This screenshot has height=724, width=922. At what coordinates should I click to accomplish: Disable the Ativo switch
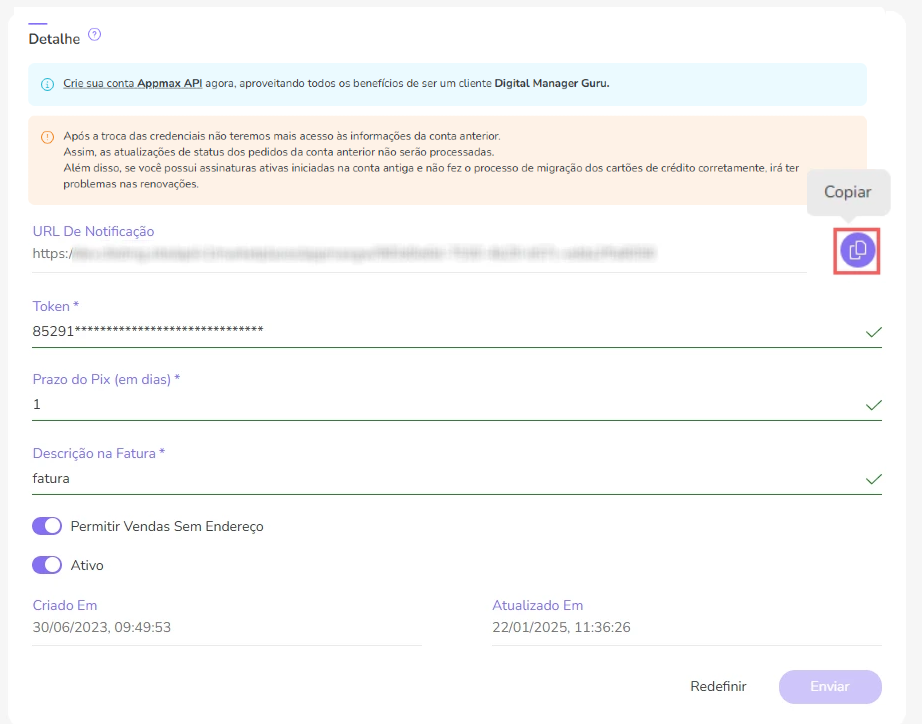tap(47, 564)
